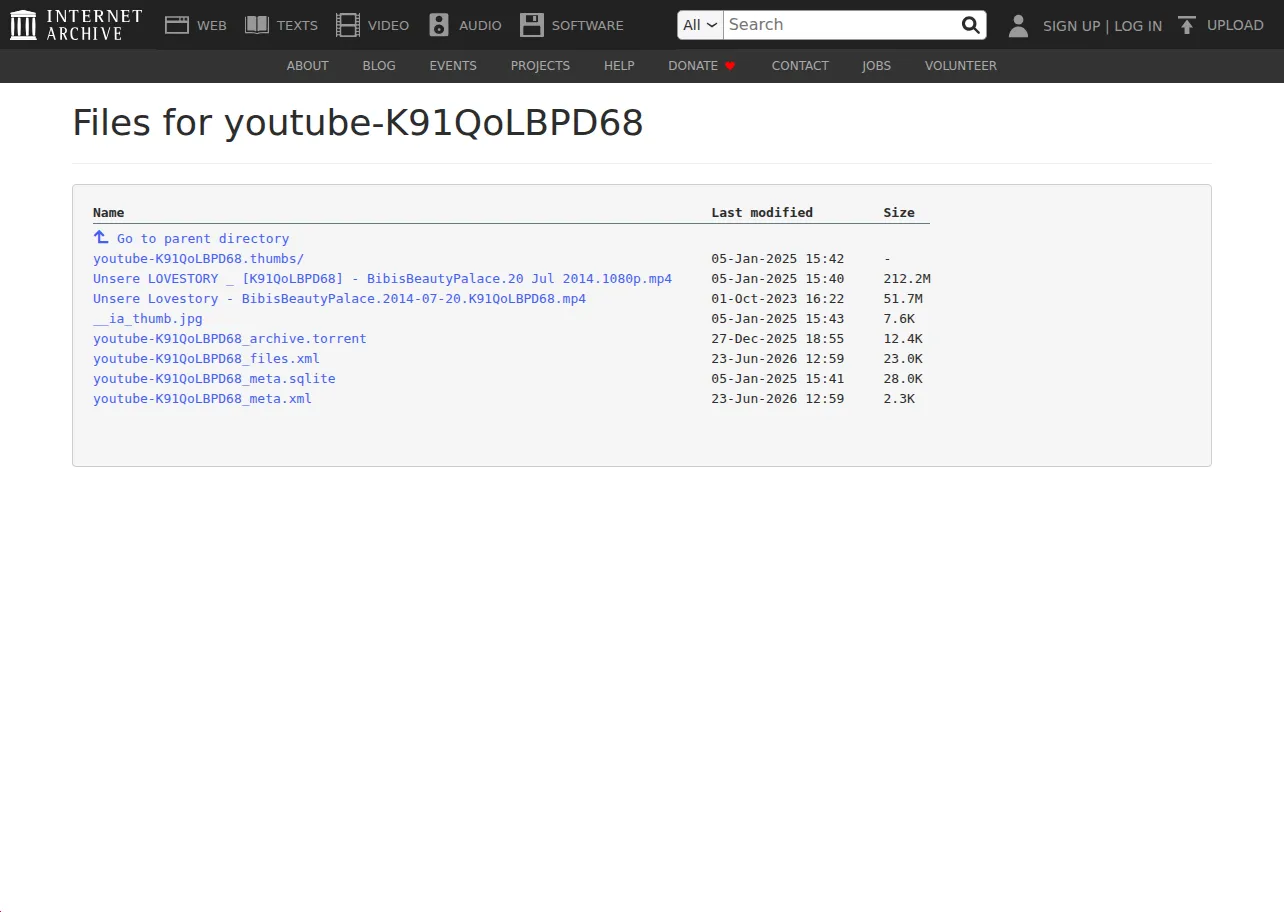Open the PROJECTS menu item
The image size is (1284, 912).
pos(540,66)
